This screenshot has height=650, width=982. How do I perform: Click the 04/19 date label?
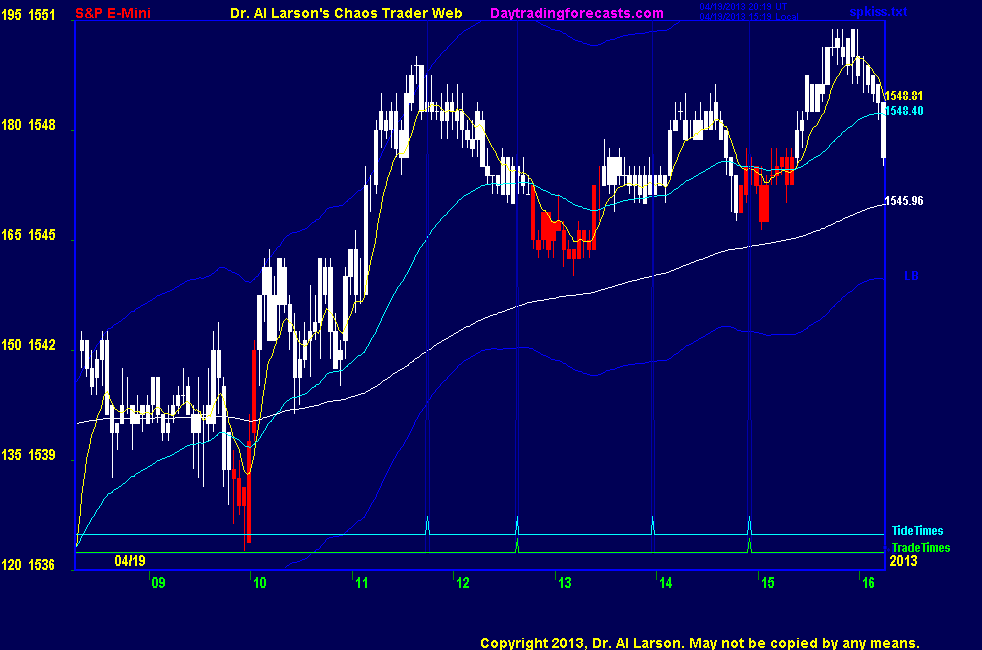[130, 561]
